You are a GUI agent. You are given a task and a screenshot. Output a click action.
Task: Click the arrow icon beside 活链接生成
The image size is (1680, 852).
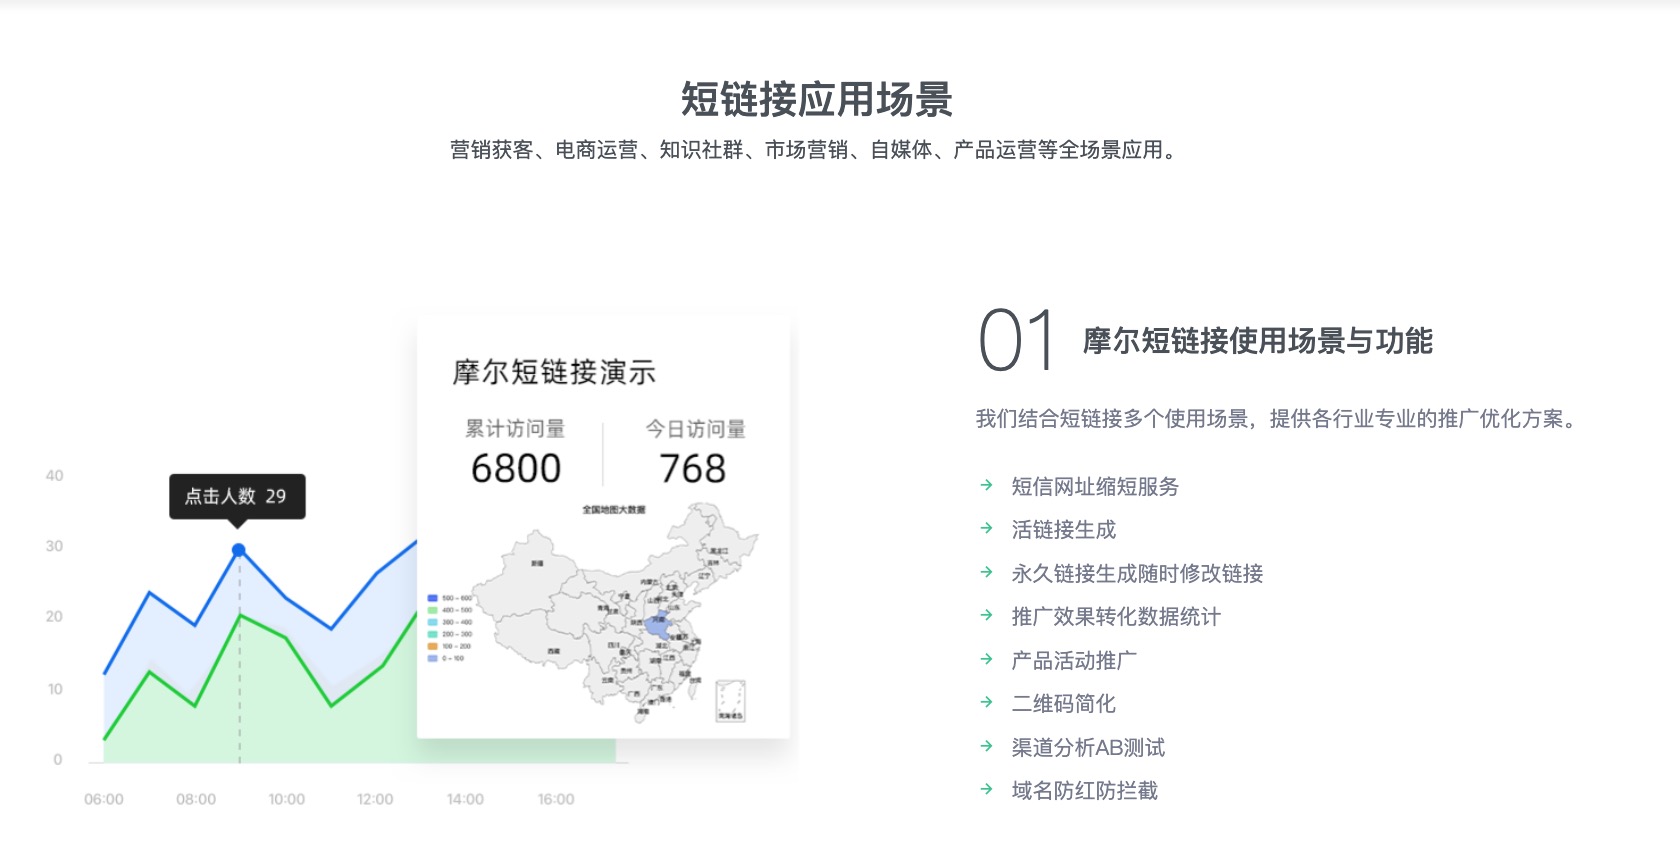(x=986, y=529)
